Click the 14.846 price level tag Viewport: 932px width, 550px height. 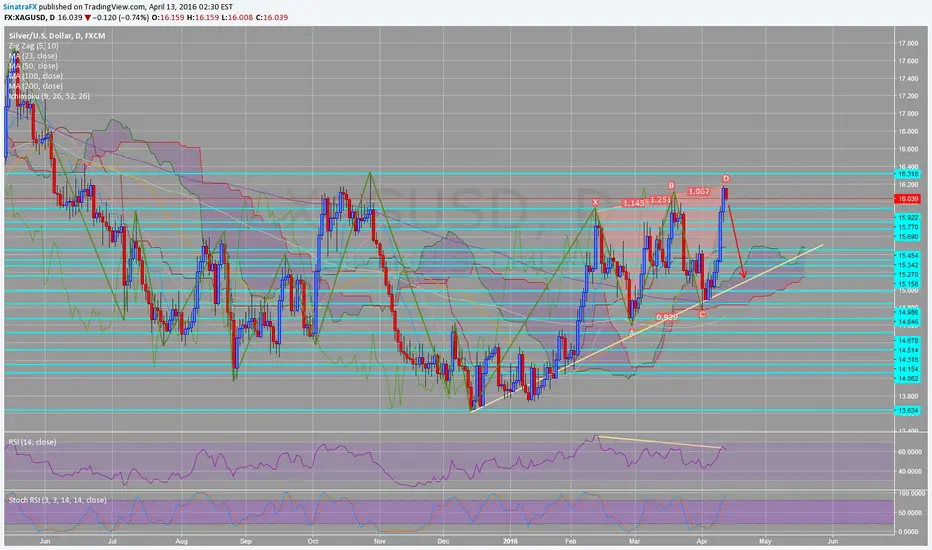pos(907,322)
